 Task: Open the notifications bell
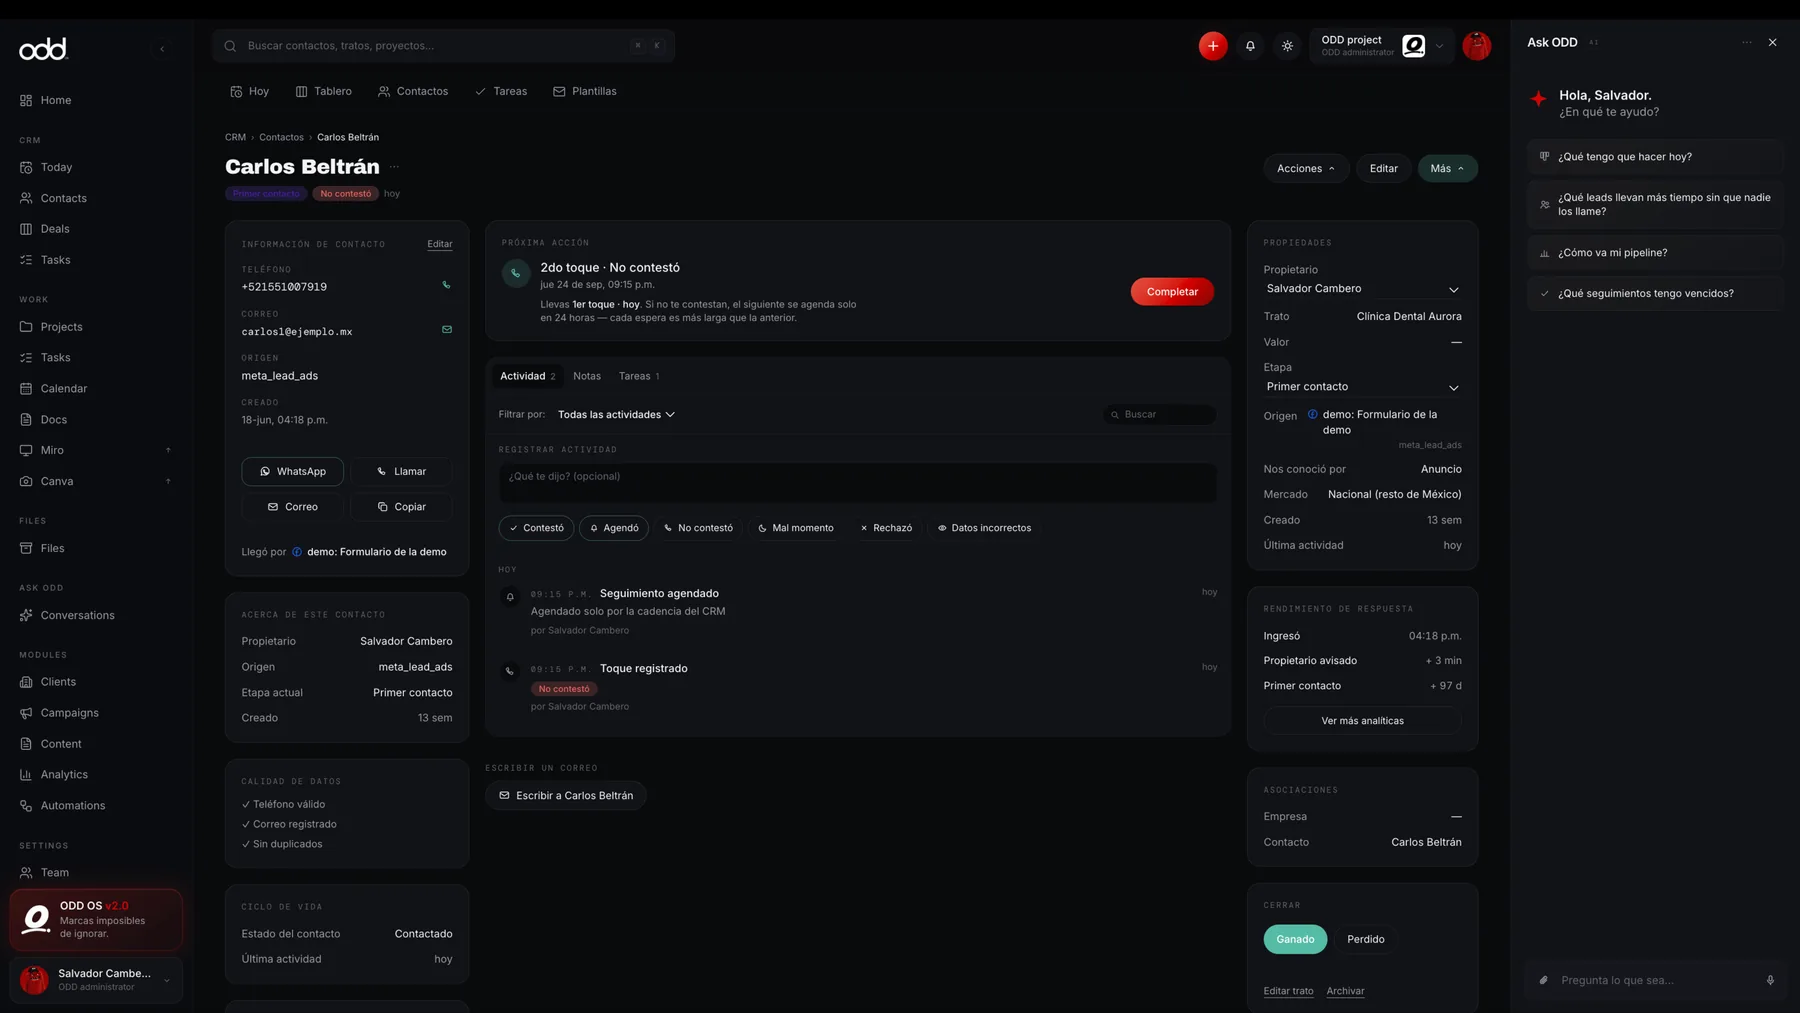[1250, 46]
